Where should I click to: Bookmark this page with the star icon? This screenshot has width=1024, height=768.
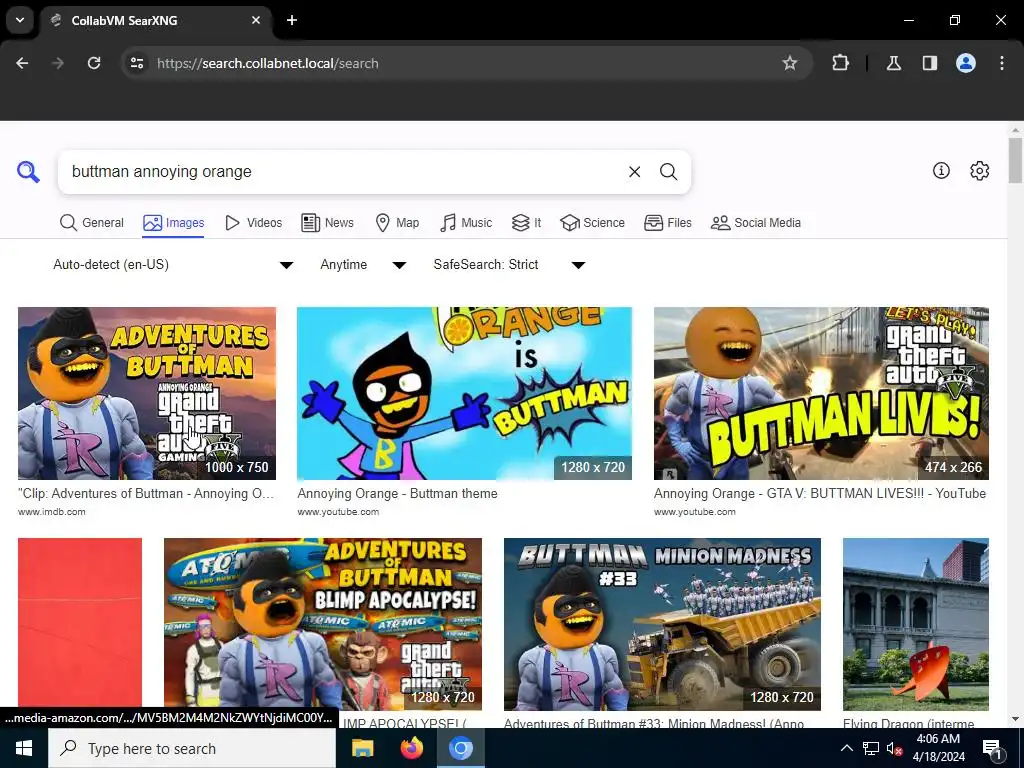[790, 63]
